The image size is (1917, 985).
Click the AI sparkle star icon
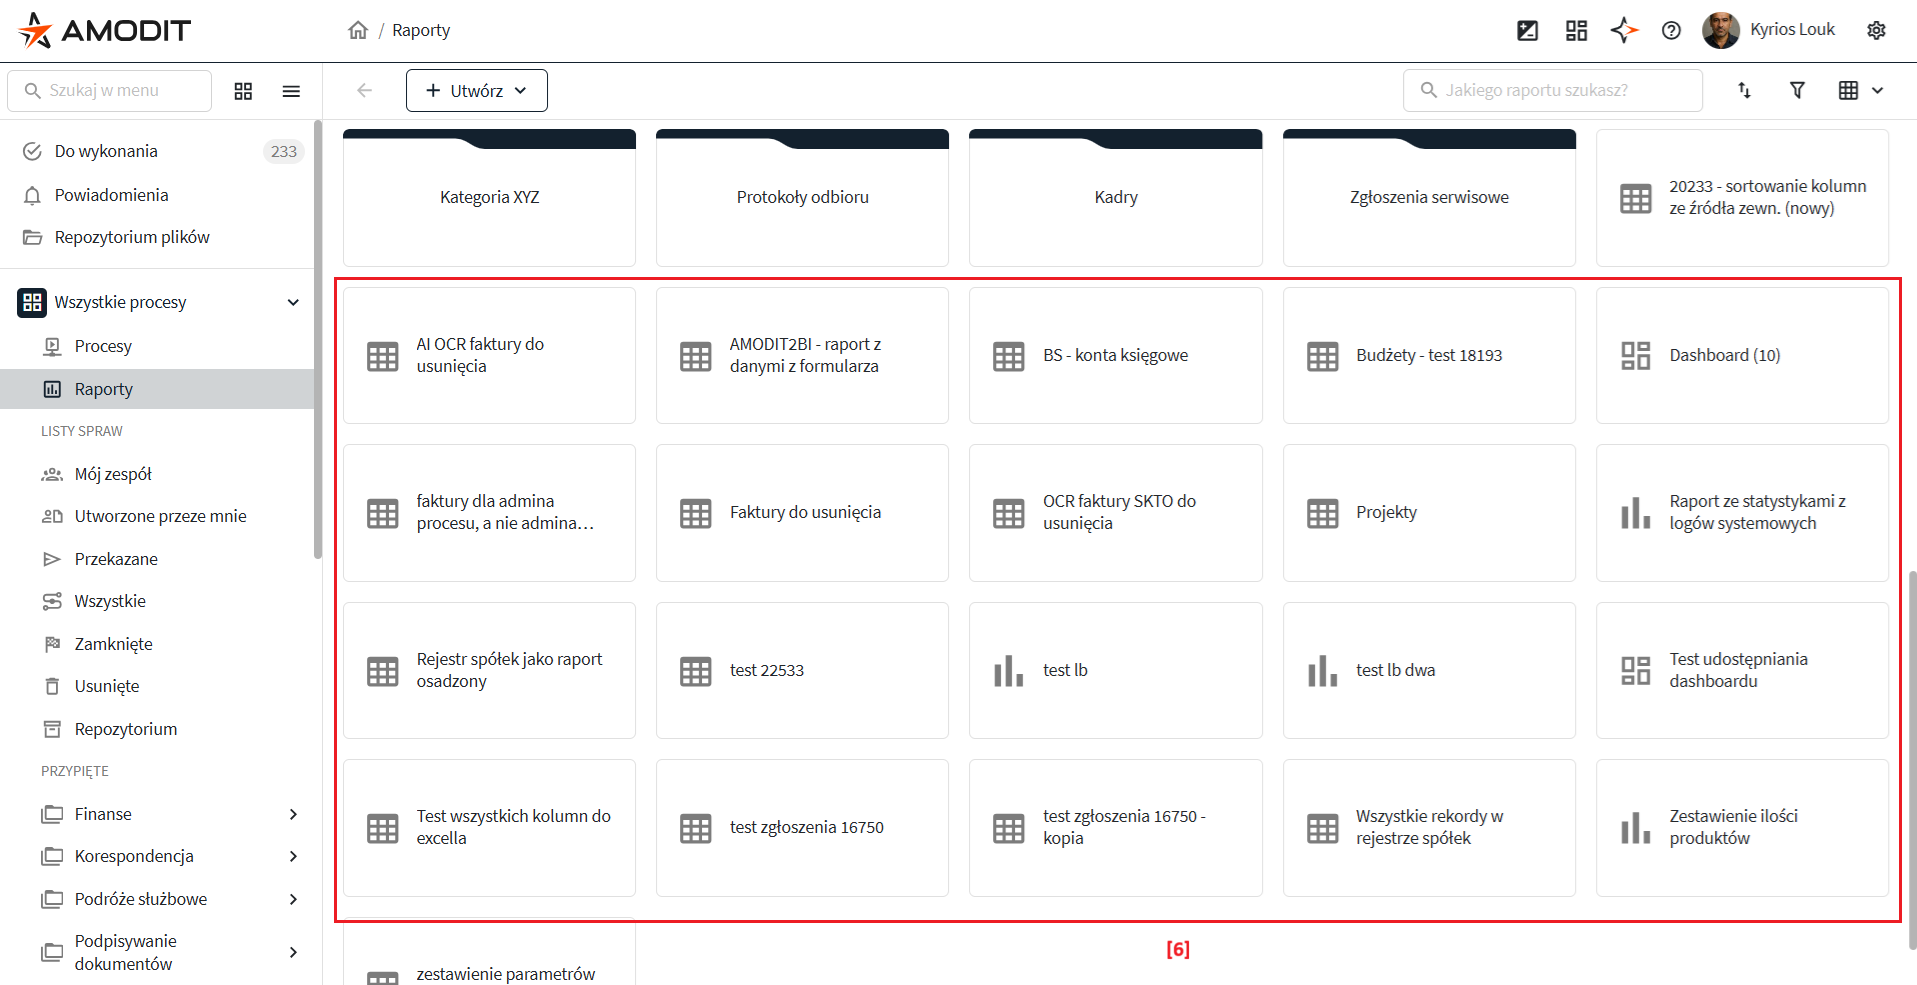[x=1624, y=30]
